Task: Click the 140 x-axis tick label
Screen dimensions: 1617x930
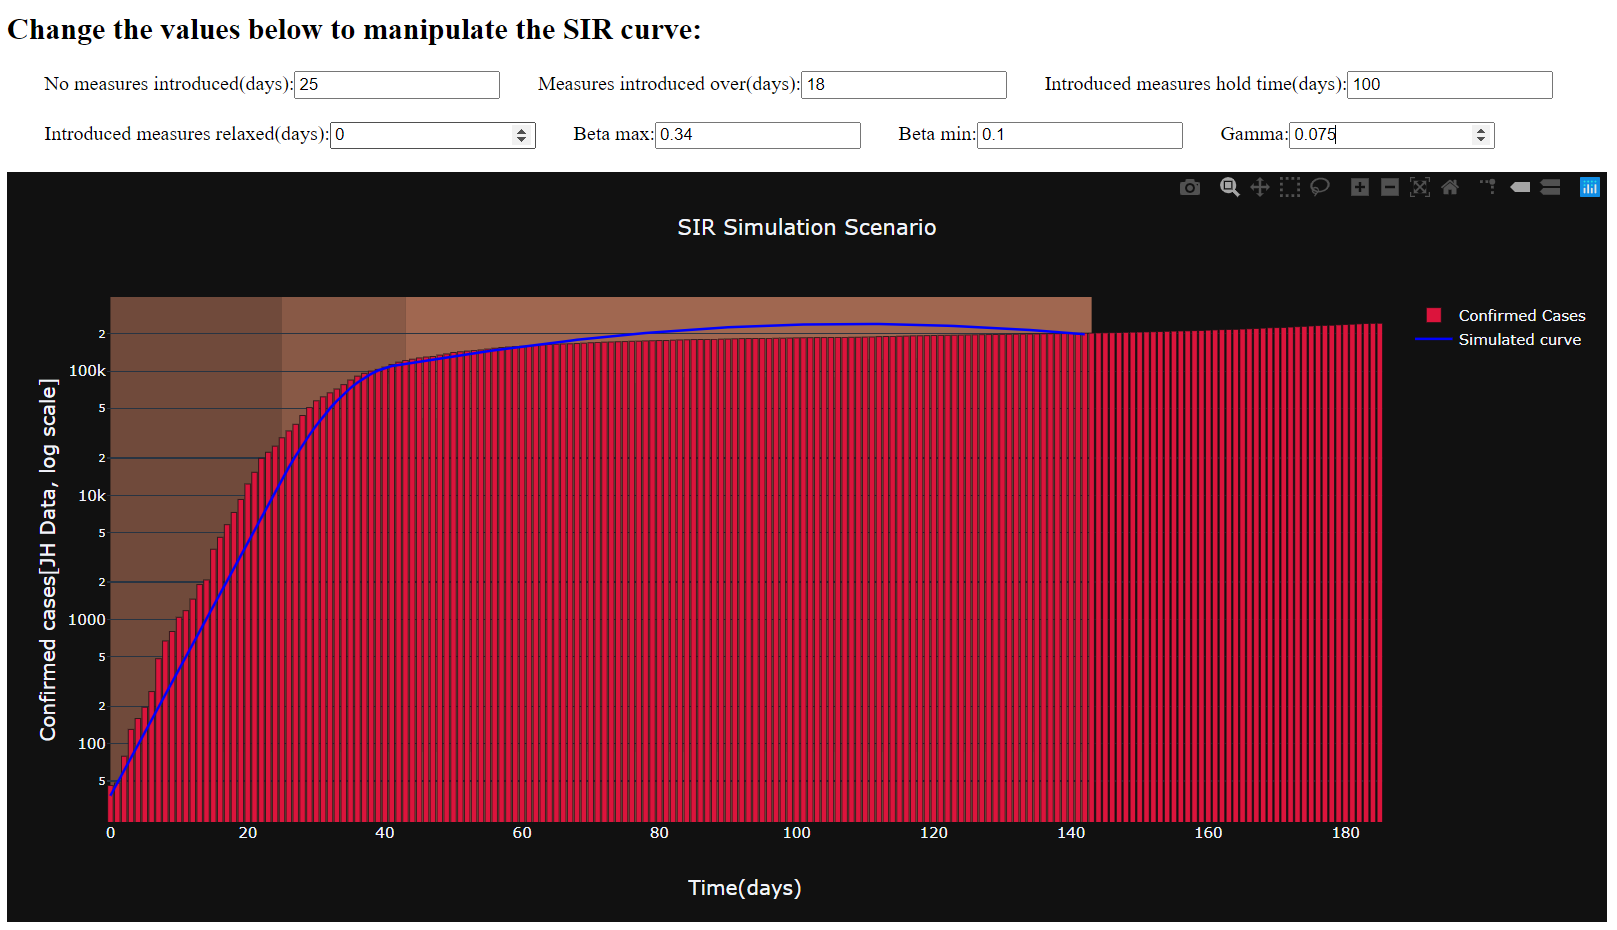Action: [1071, 833]
